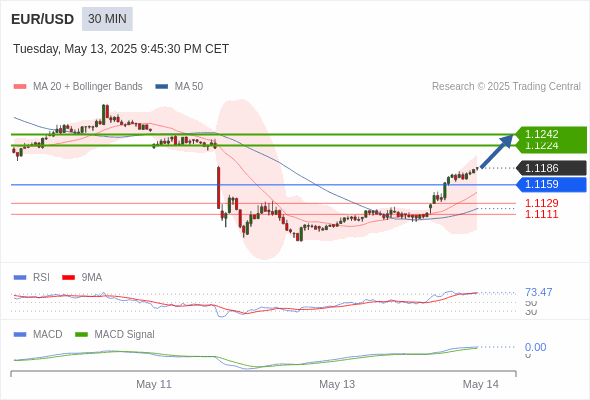Toggle the MACD legend entry
590x400 pixels.
(38, 334)
